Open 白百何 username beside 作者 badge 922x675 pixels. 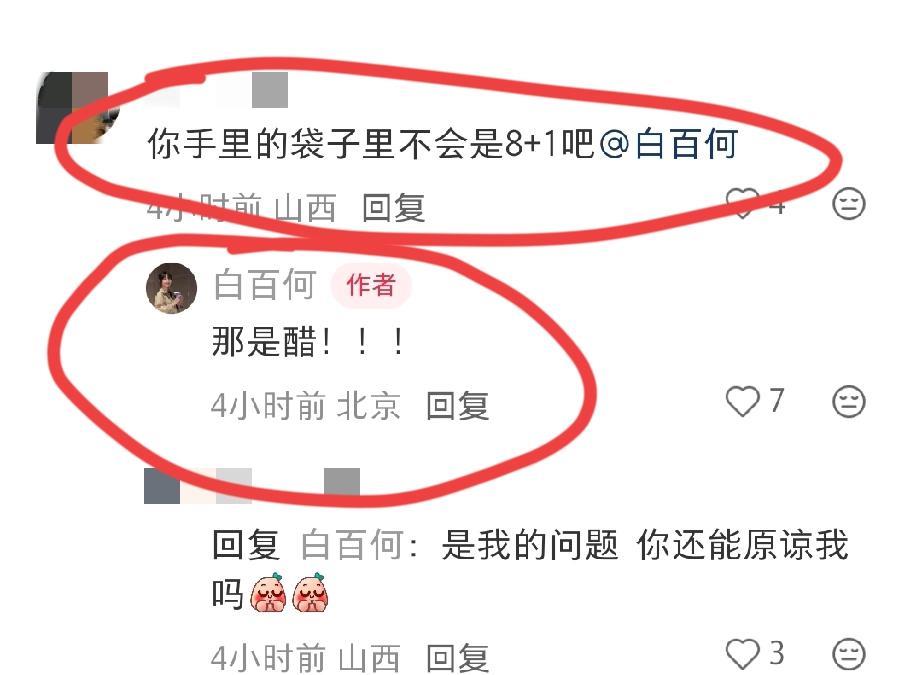264,285
